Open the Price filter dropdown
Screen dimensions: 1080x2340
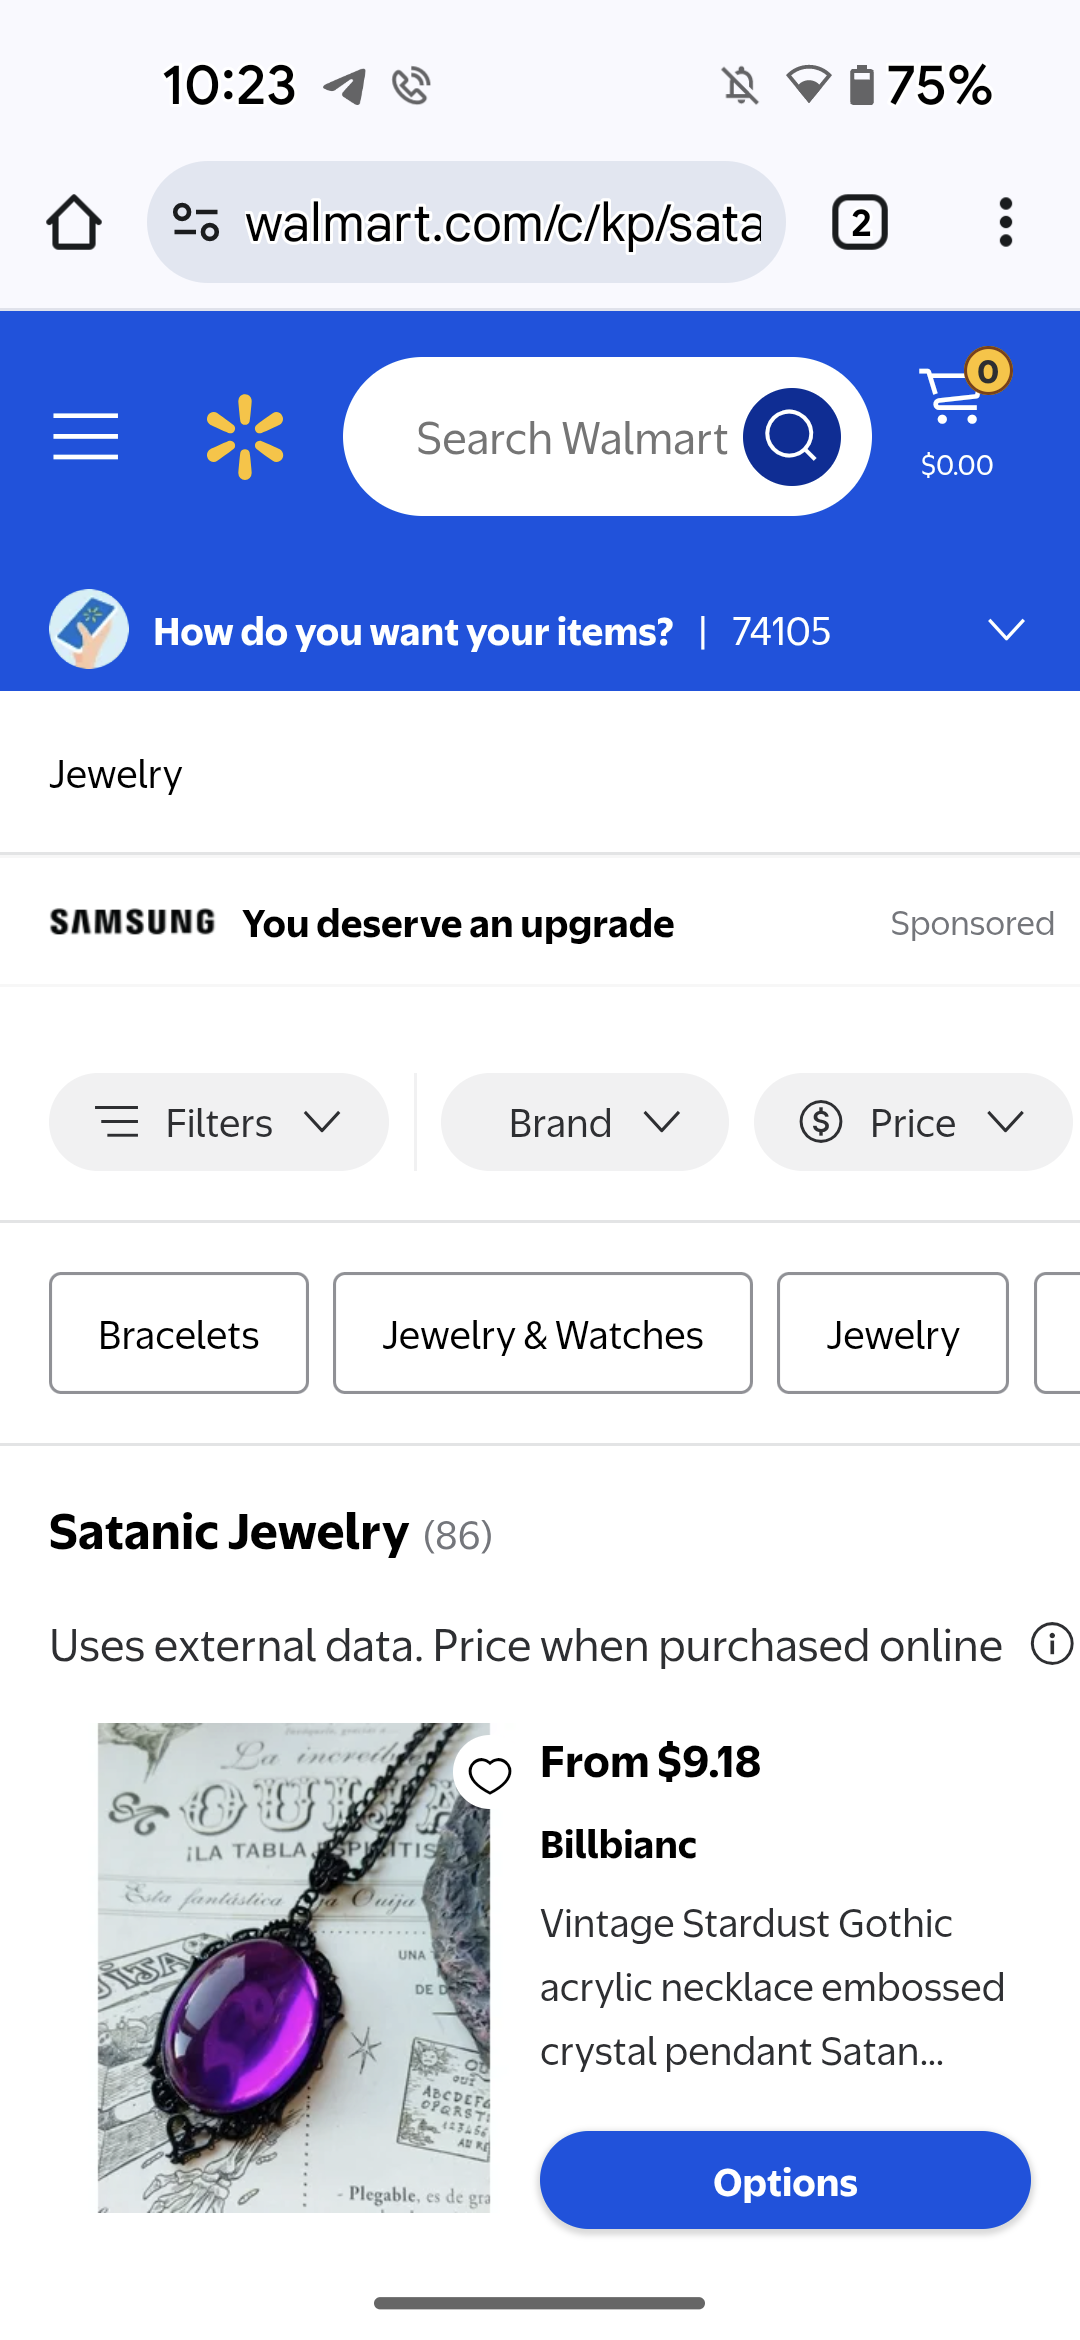pos(912,1122)
